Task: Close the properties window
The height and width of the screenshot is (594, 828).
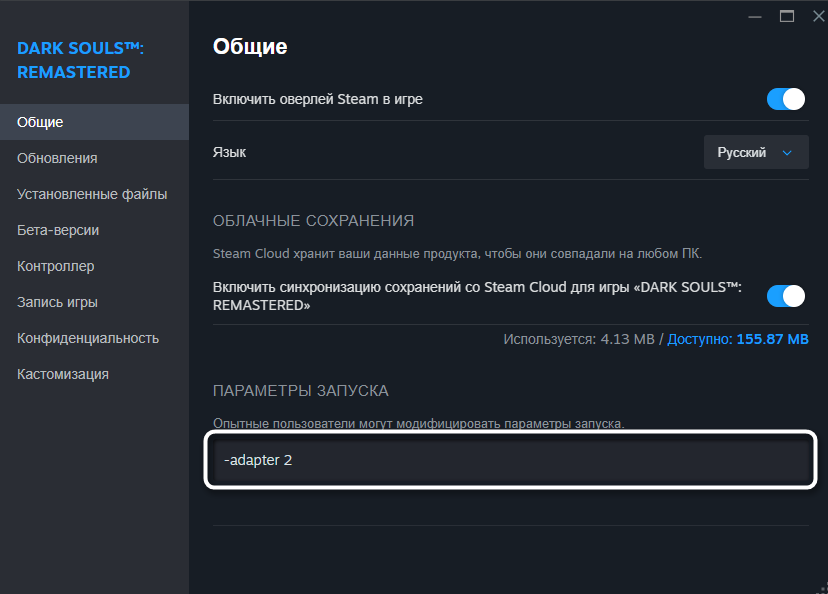Action: [816, 16]
